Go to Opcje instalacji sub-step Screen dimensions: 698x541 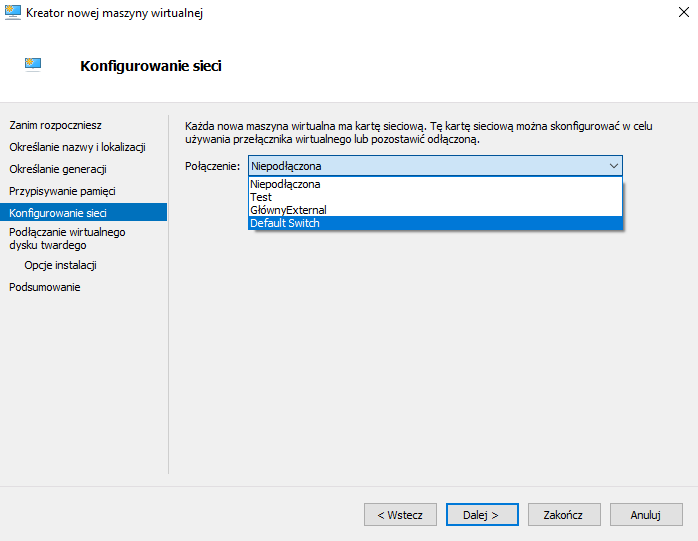pyautogui.click(x=61, y=265)
